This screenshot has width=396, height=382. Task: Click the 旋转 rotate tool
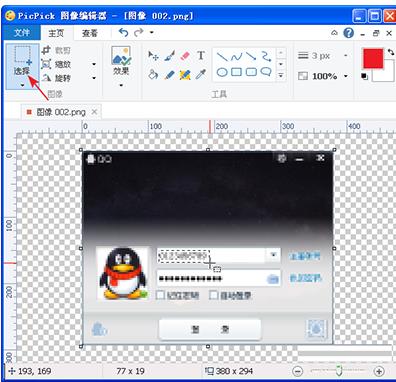pos(56,78)
